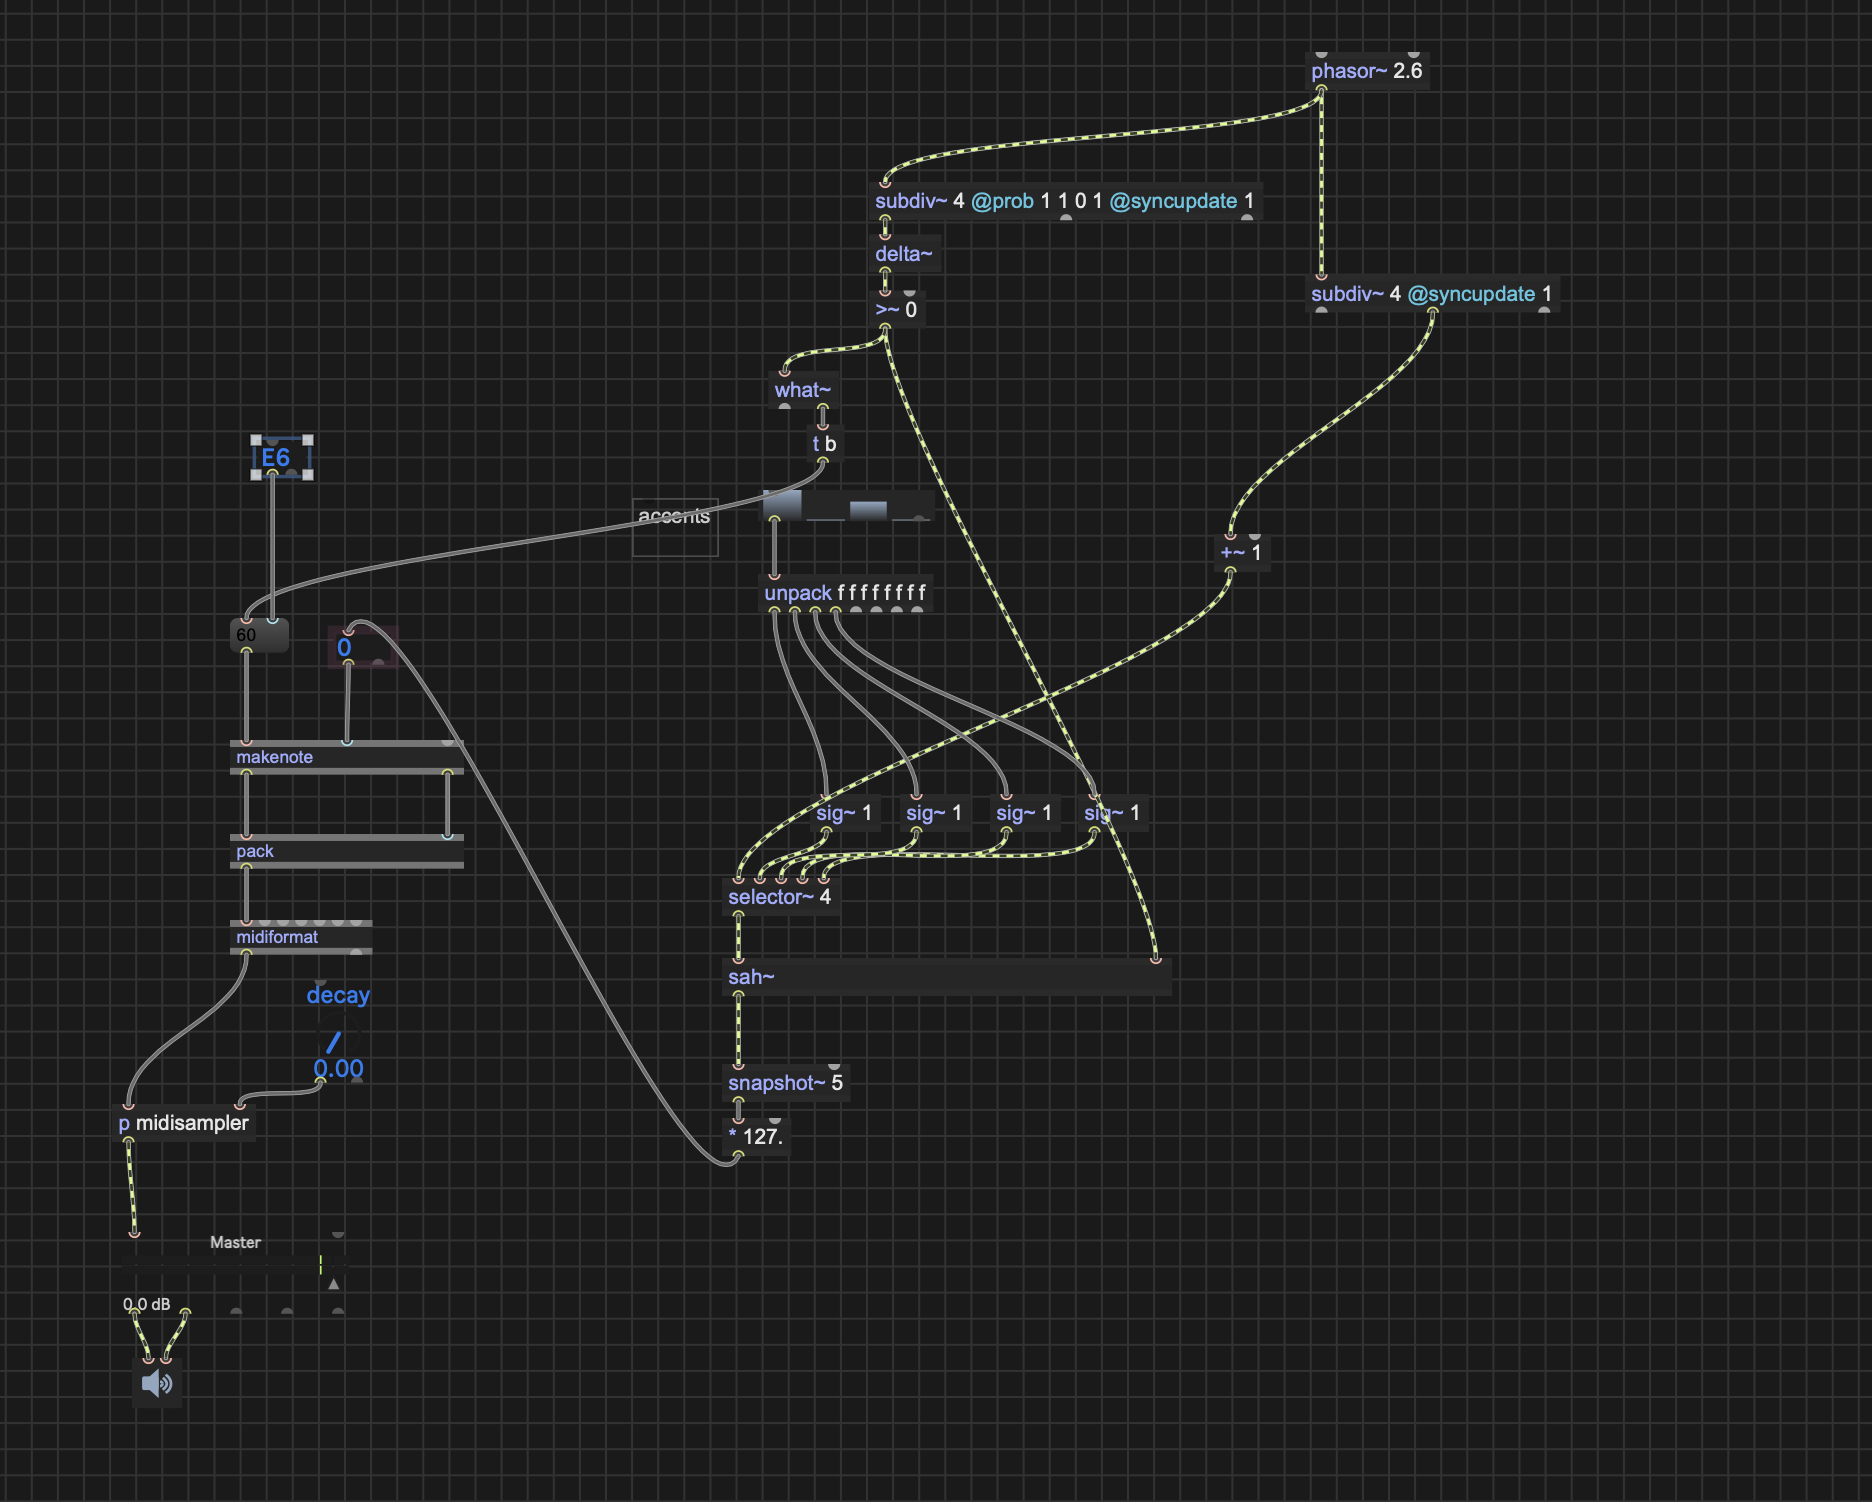Select the unpack f f f object
Image resolution: width=1872 pixels, height=1502 pixels.
(845, 593)
